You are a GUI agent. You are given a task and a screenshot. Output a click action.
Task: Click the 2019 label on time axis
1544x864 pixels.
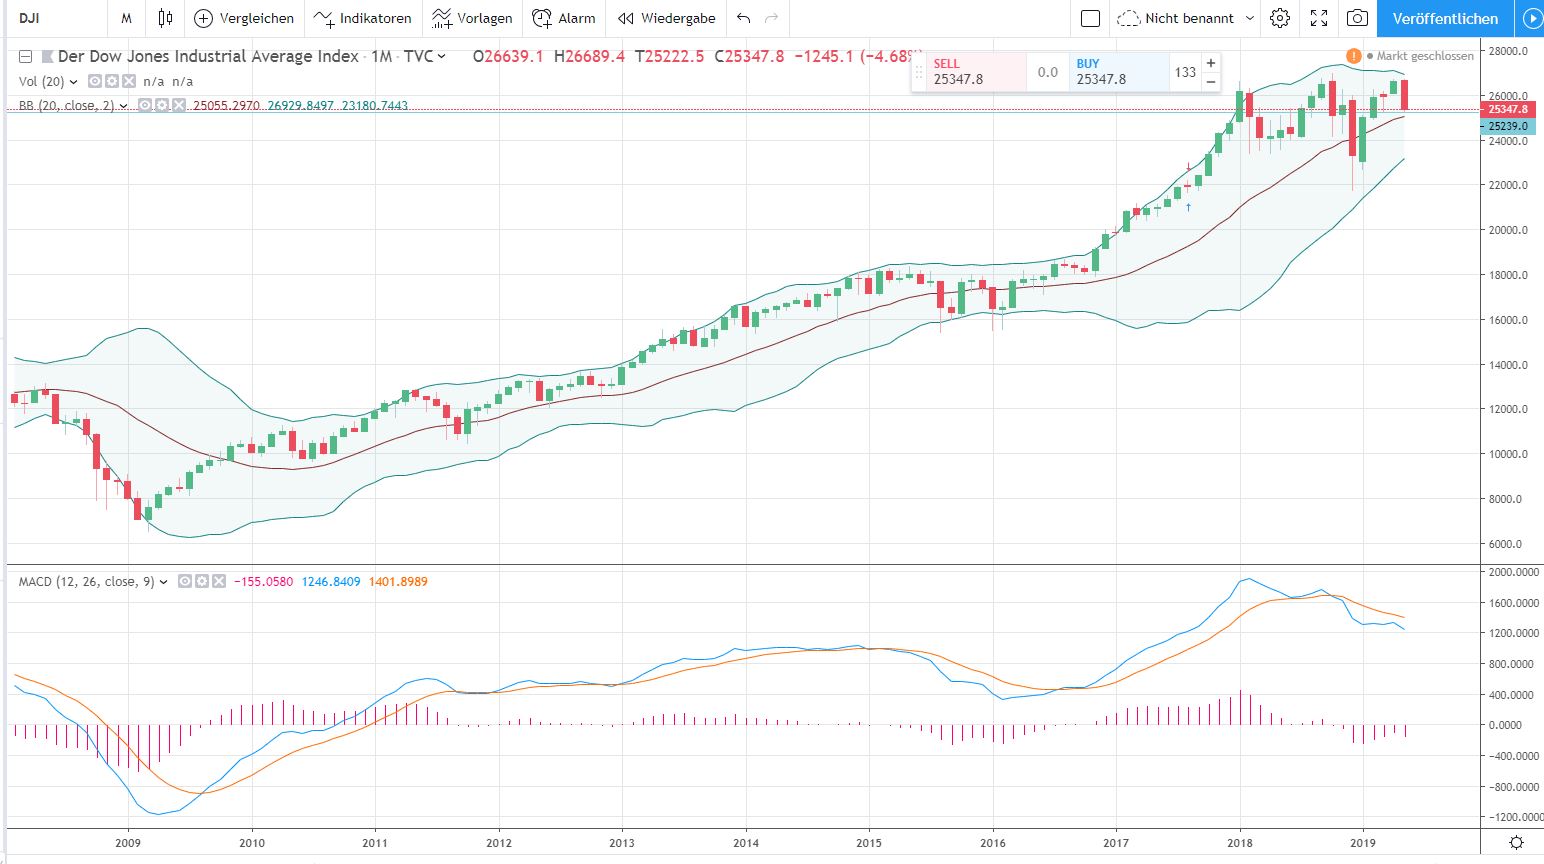pos(1363,843)
